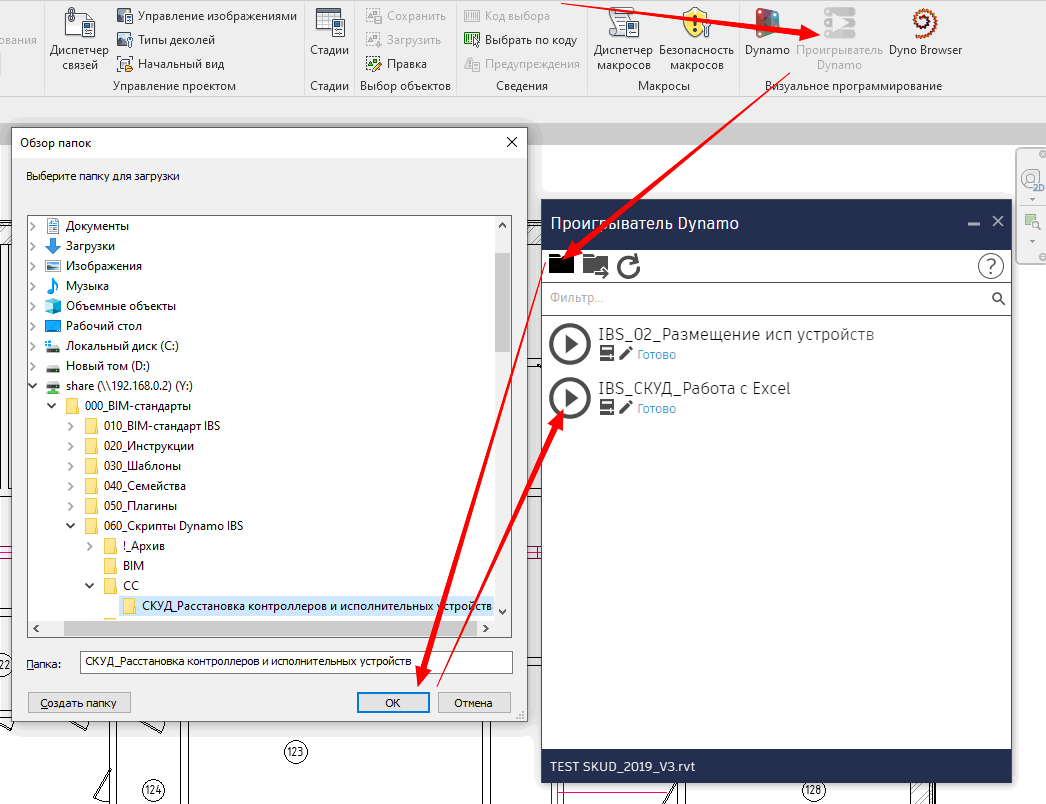1046x804 pixels.
Task: Click the open folder location icon in Dynamo Player
Action: tap(595, 266)
